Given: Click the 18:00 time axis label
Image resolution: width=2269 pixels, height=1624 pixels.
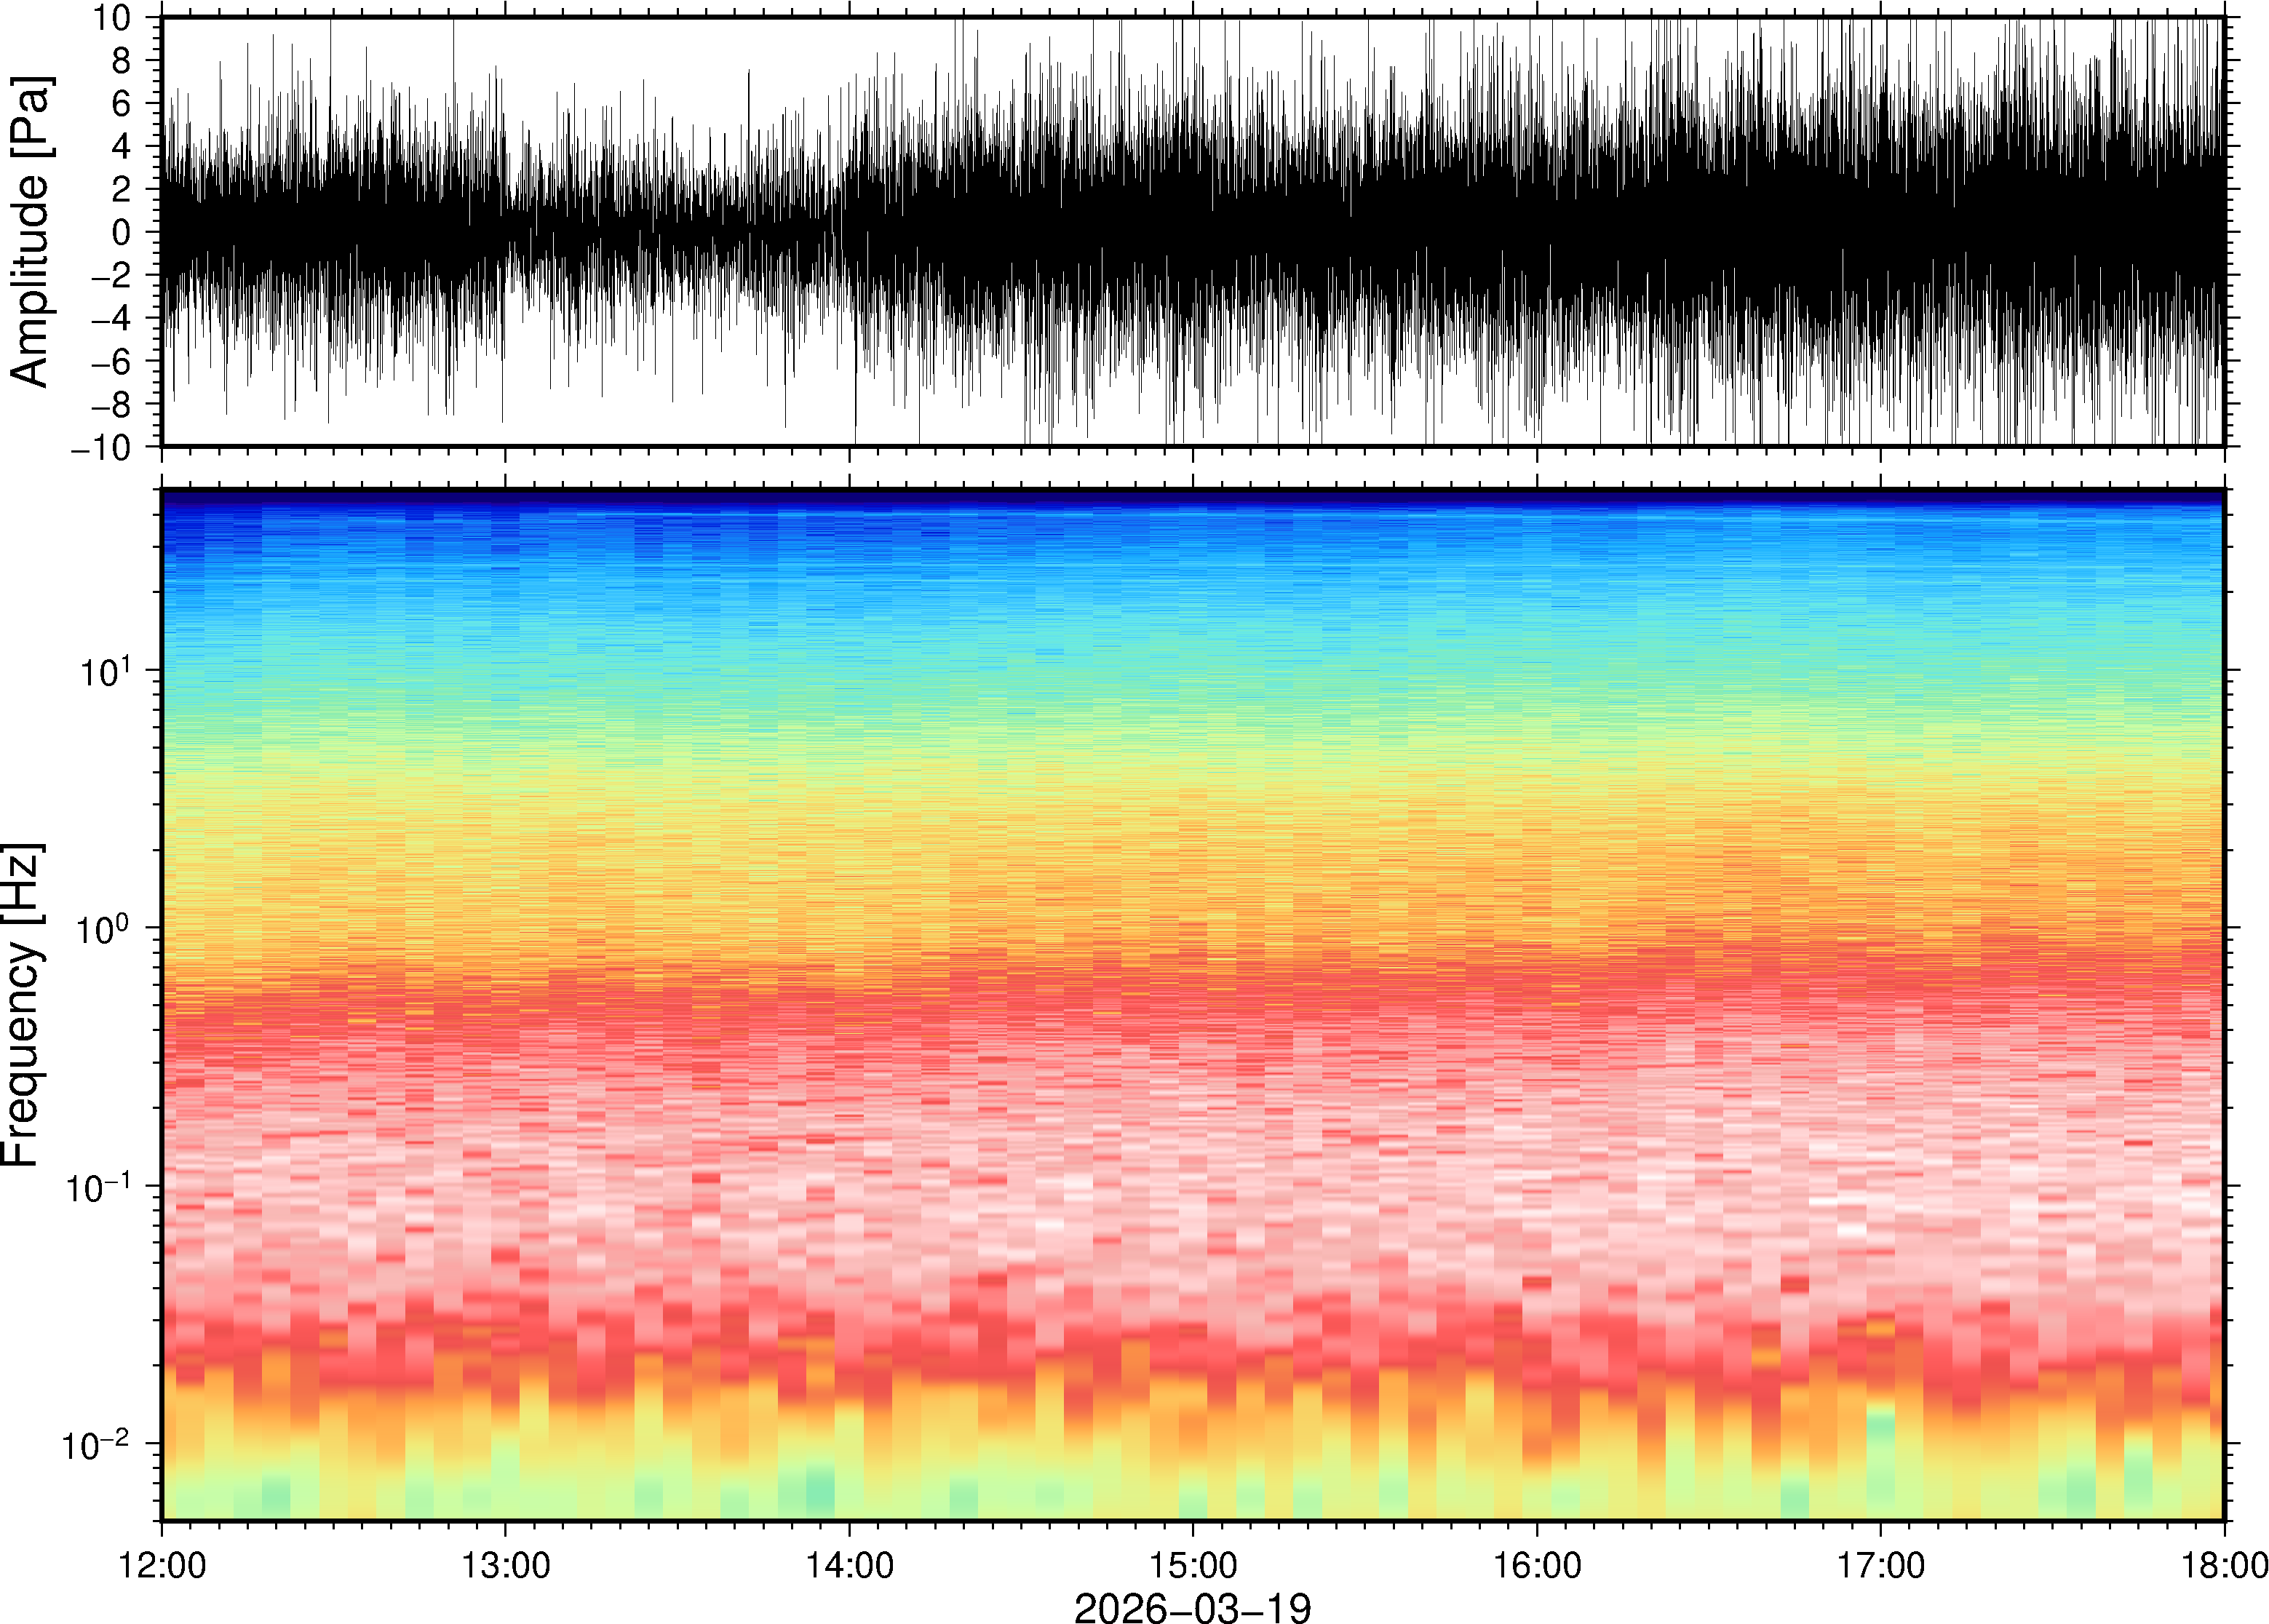Looking at the screenshot, I should tap(2224, 1565).
